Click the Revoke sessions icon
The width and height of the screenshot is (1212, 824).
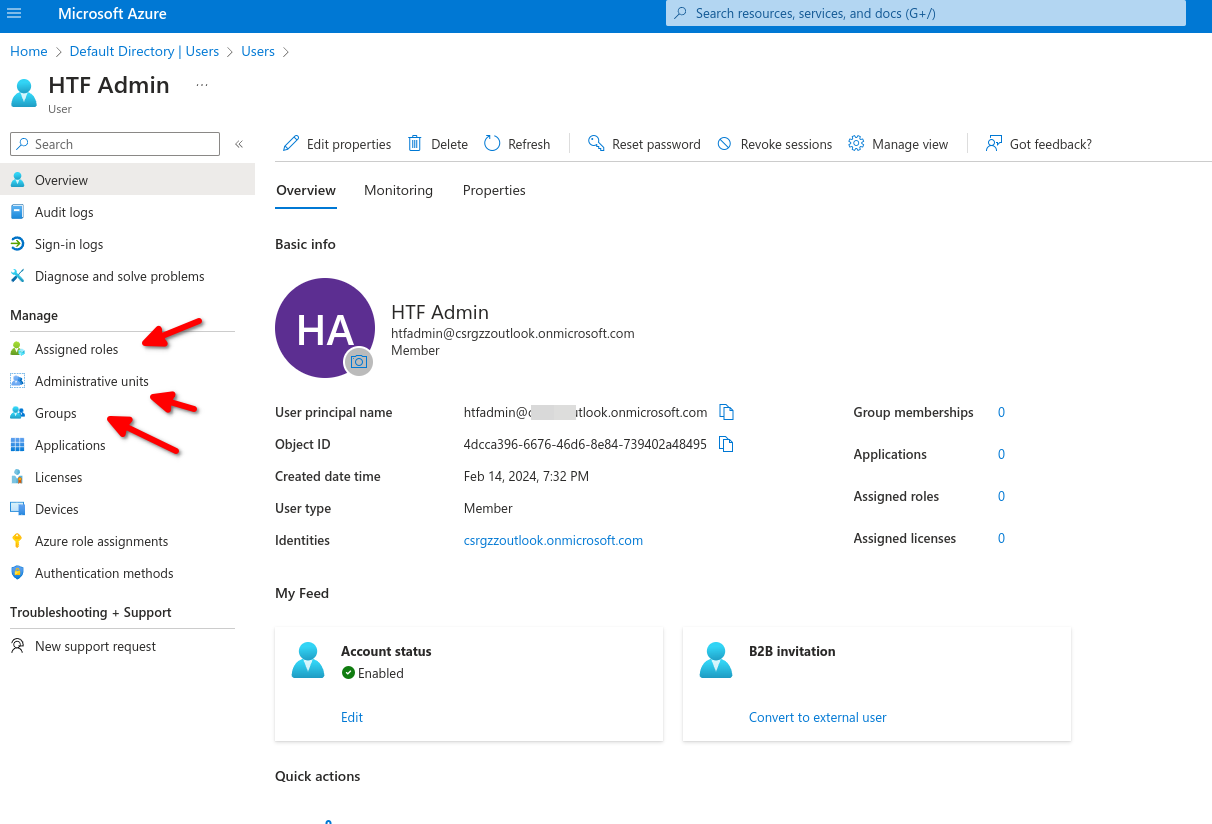pos(724,144)
